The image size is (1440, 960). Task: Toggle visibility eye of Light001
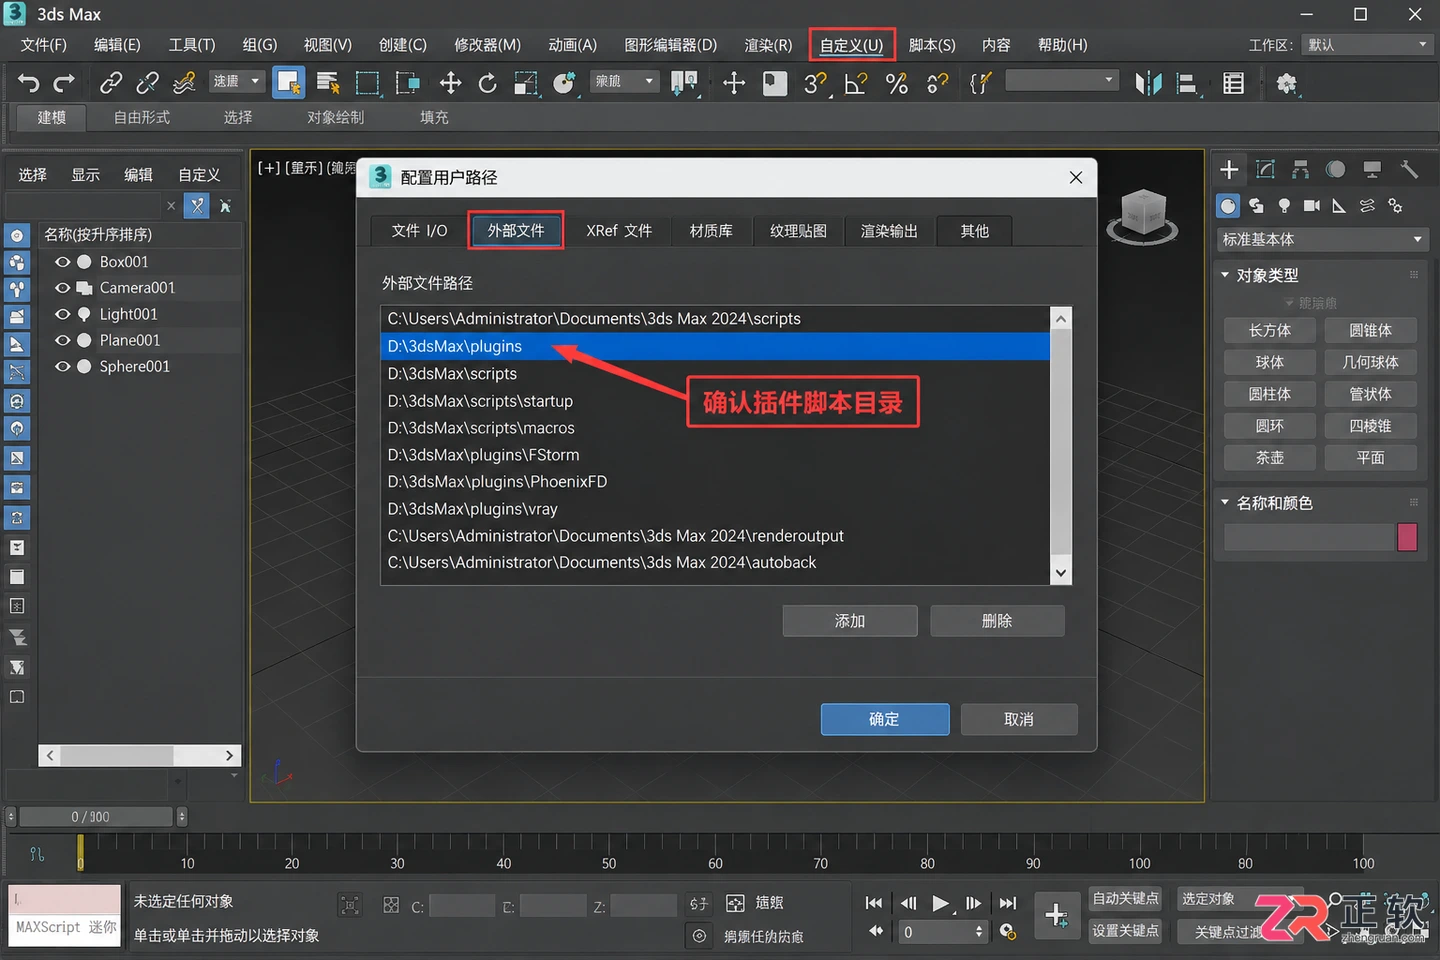click(x=63, y=314)
